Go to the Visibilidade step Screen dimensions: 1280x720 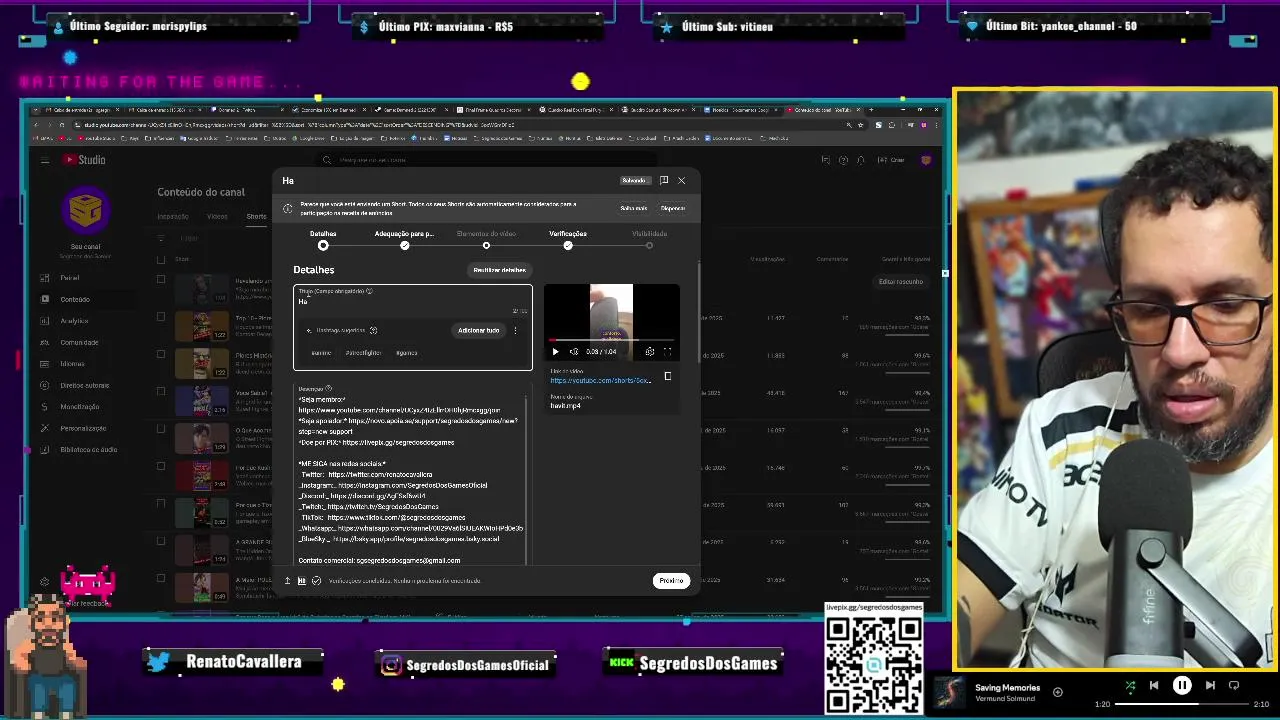[x=649, y=239]
